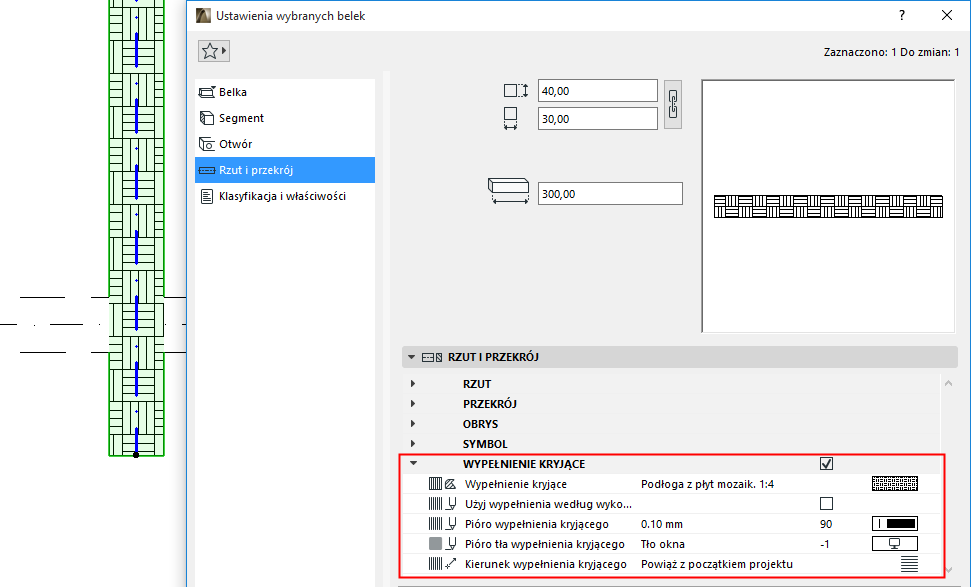
Task: Click the beam height field 40,00
Action: [598, 91]
